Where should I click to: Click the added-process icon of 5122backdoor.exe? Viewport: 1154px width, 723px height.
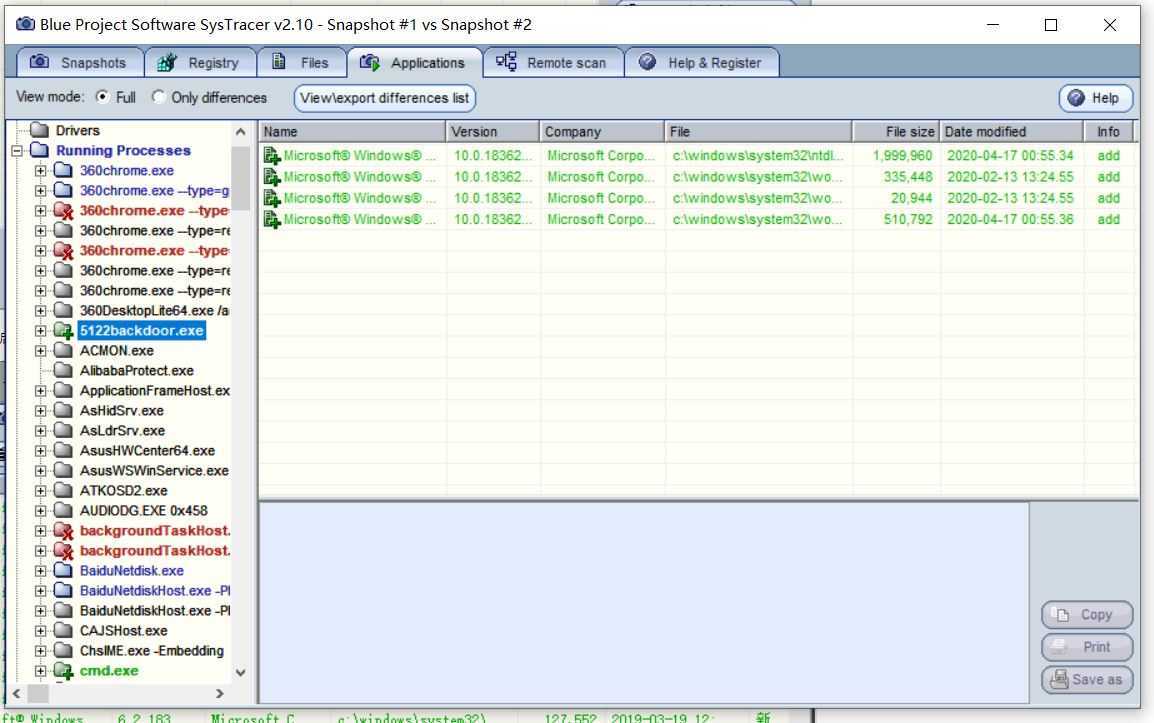(63, 331)
